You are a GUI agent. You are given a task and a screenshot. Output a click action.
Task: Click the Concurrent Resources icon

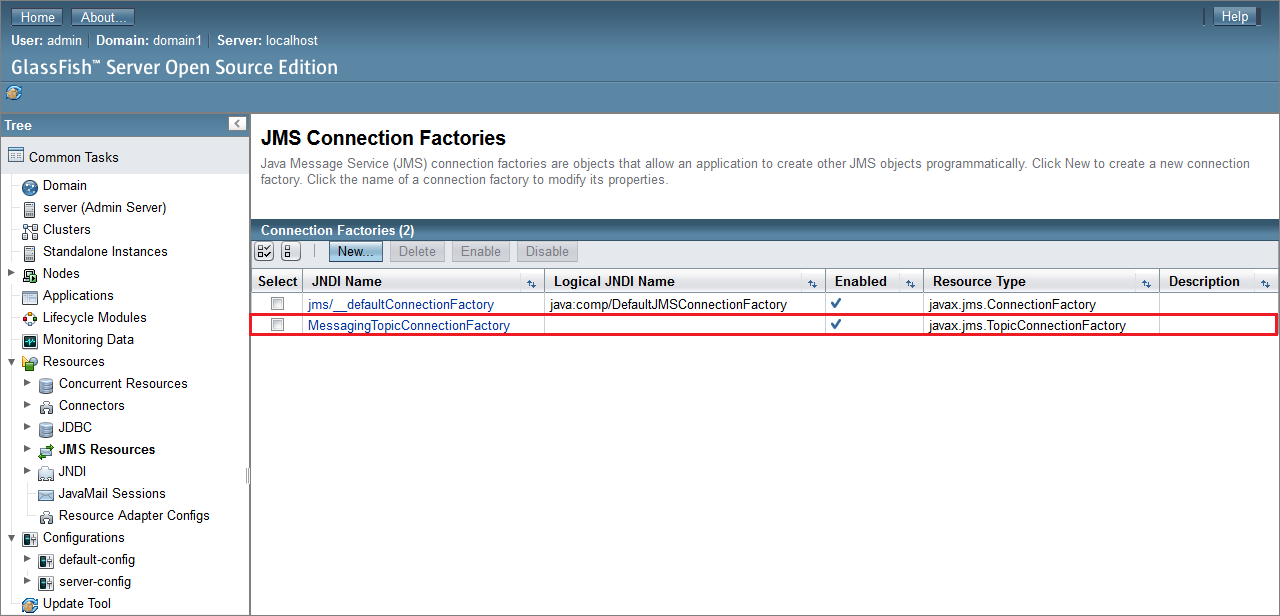pos(46,384)
